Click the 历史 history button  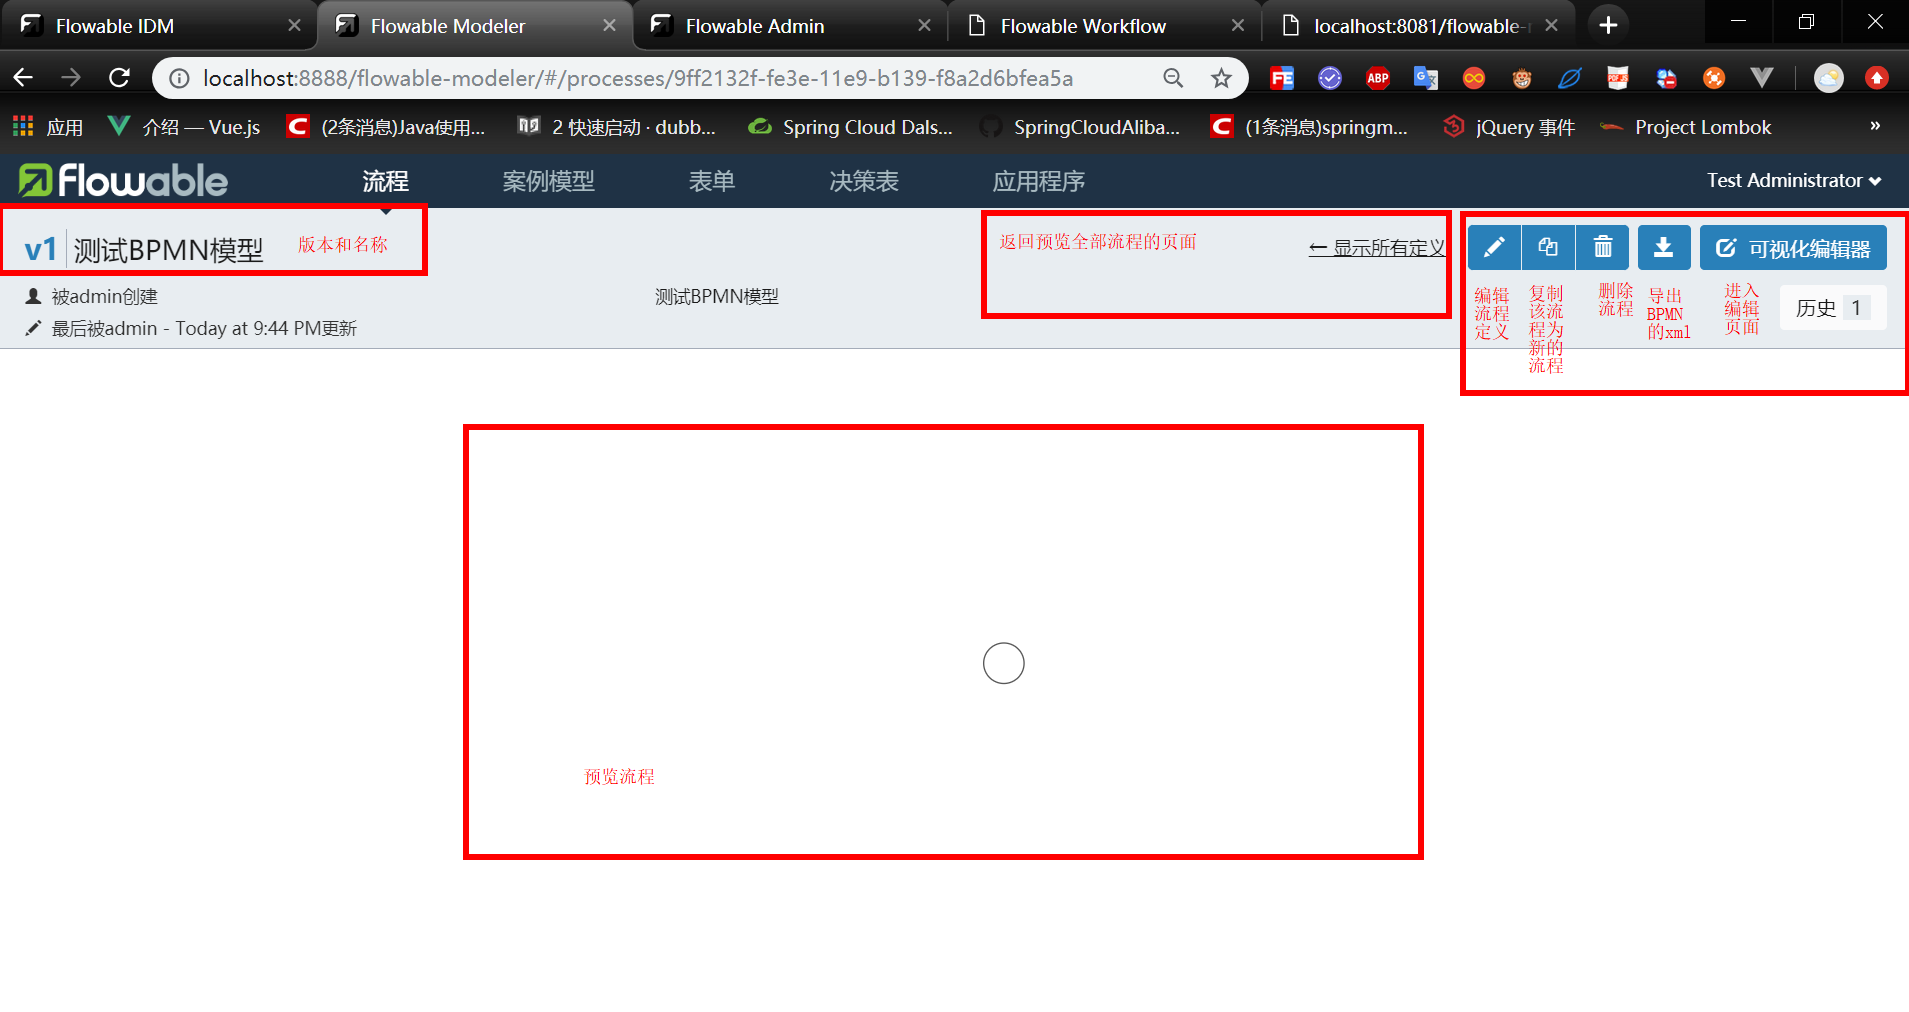(x=1833, y=307)
